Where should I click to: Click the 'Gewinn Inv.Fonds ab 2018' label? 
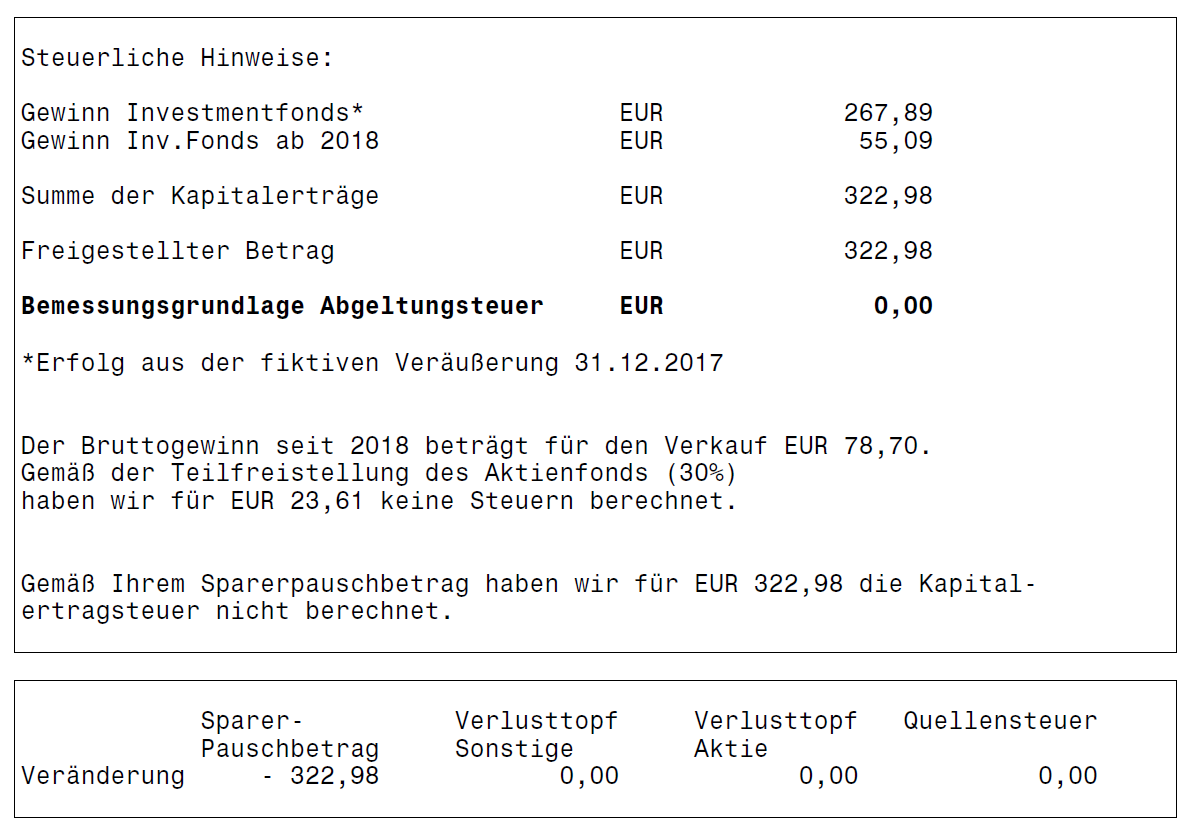point(200,141)
